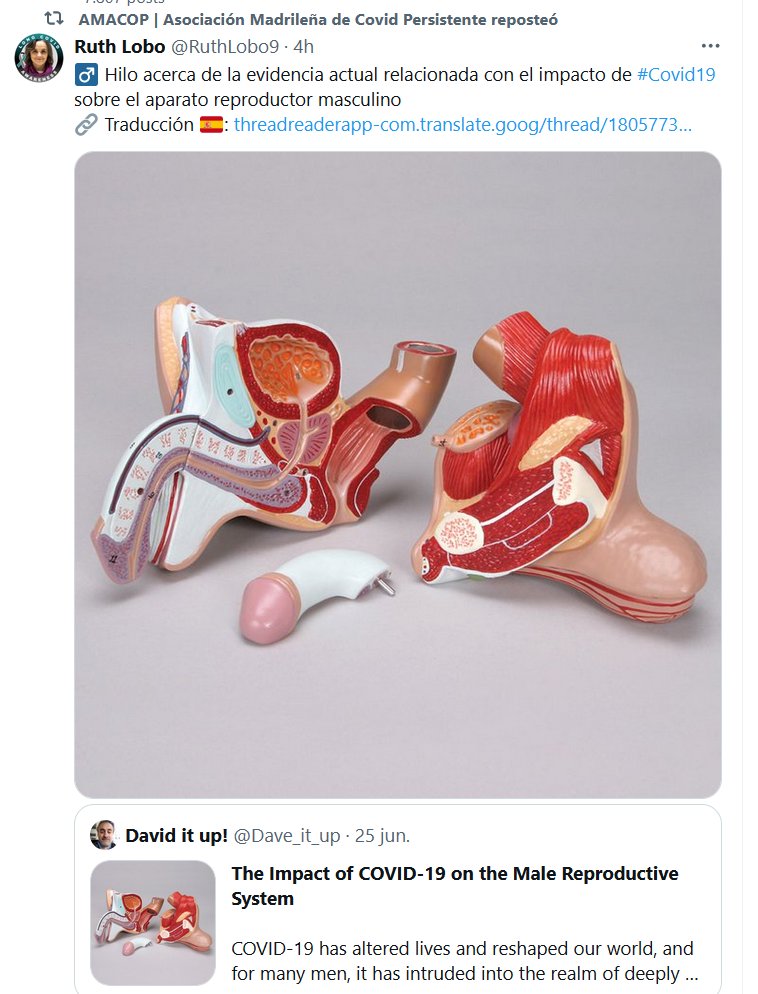Click the Spain flag emoji
Viewport: 758px width, 994px height.
pos(211,125)
